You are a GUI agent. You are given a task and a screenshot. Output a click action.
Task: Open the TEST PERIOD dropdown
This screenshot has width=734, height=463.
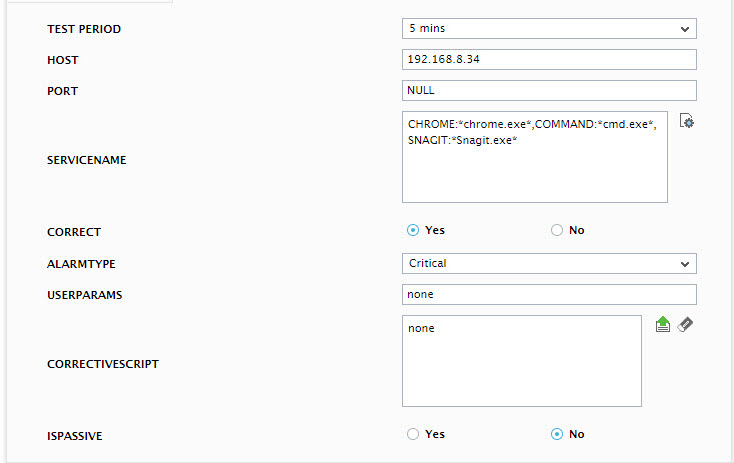click(x=549, y=29)
